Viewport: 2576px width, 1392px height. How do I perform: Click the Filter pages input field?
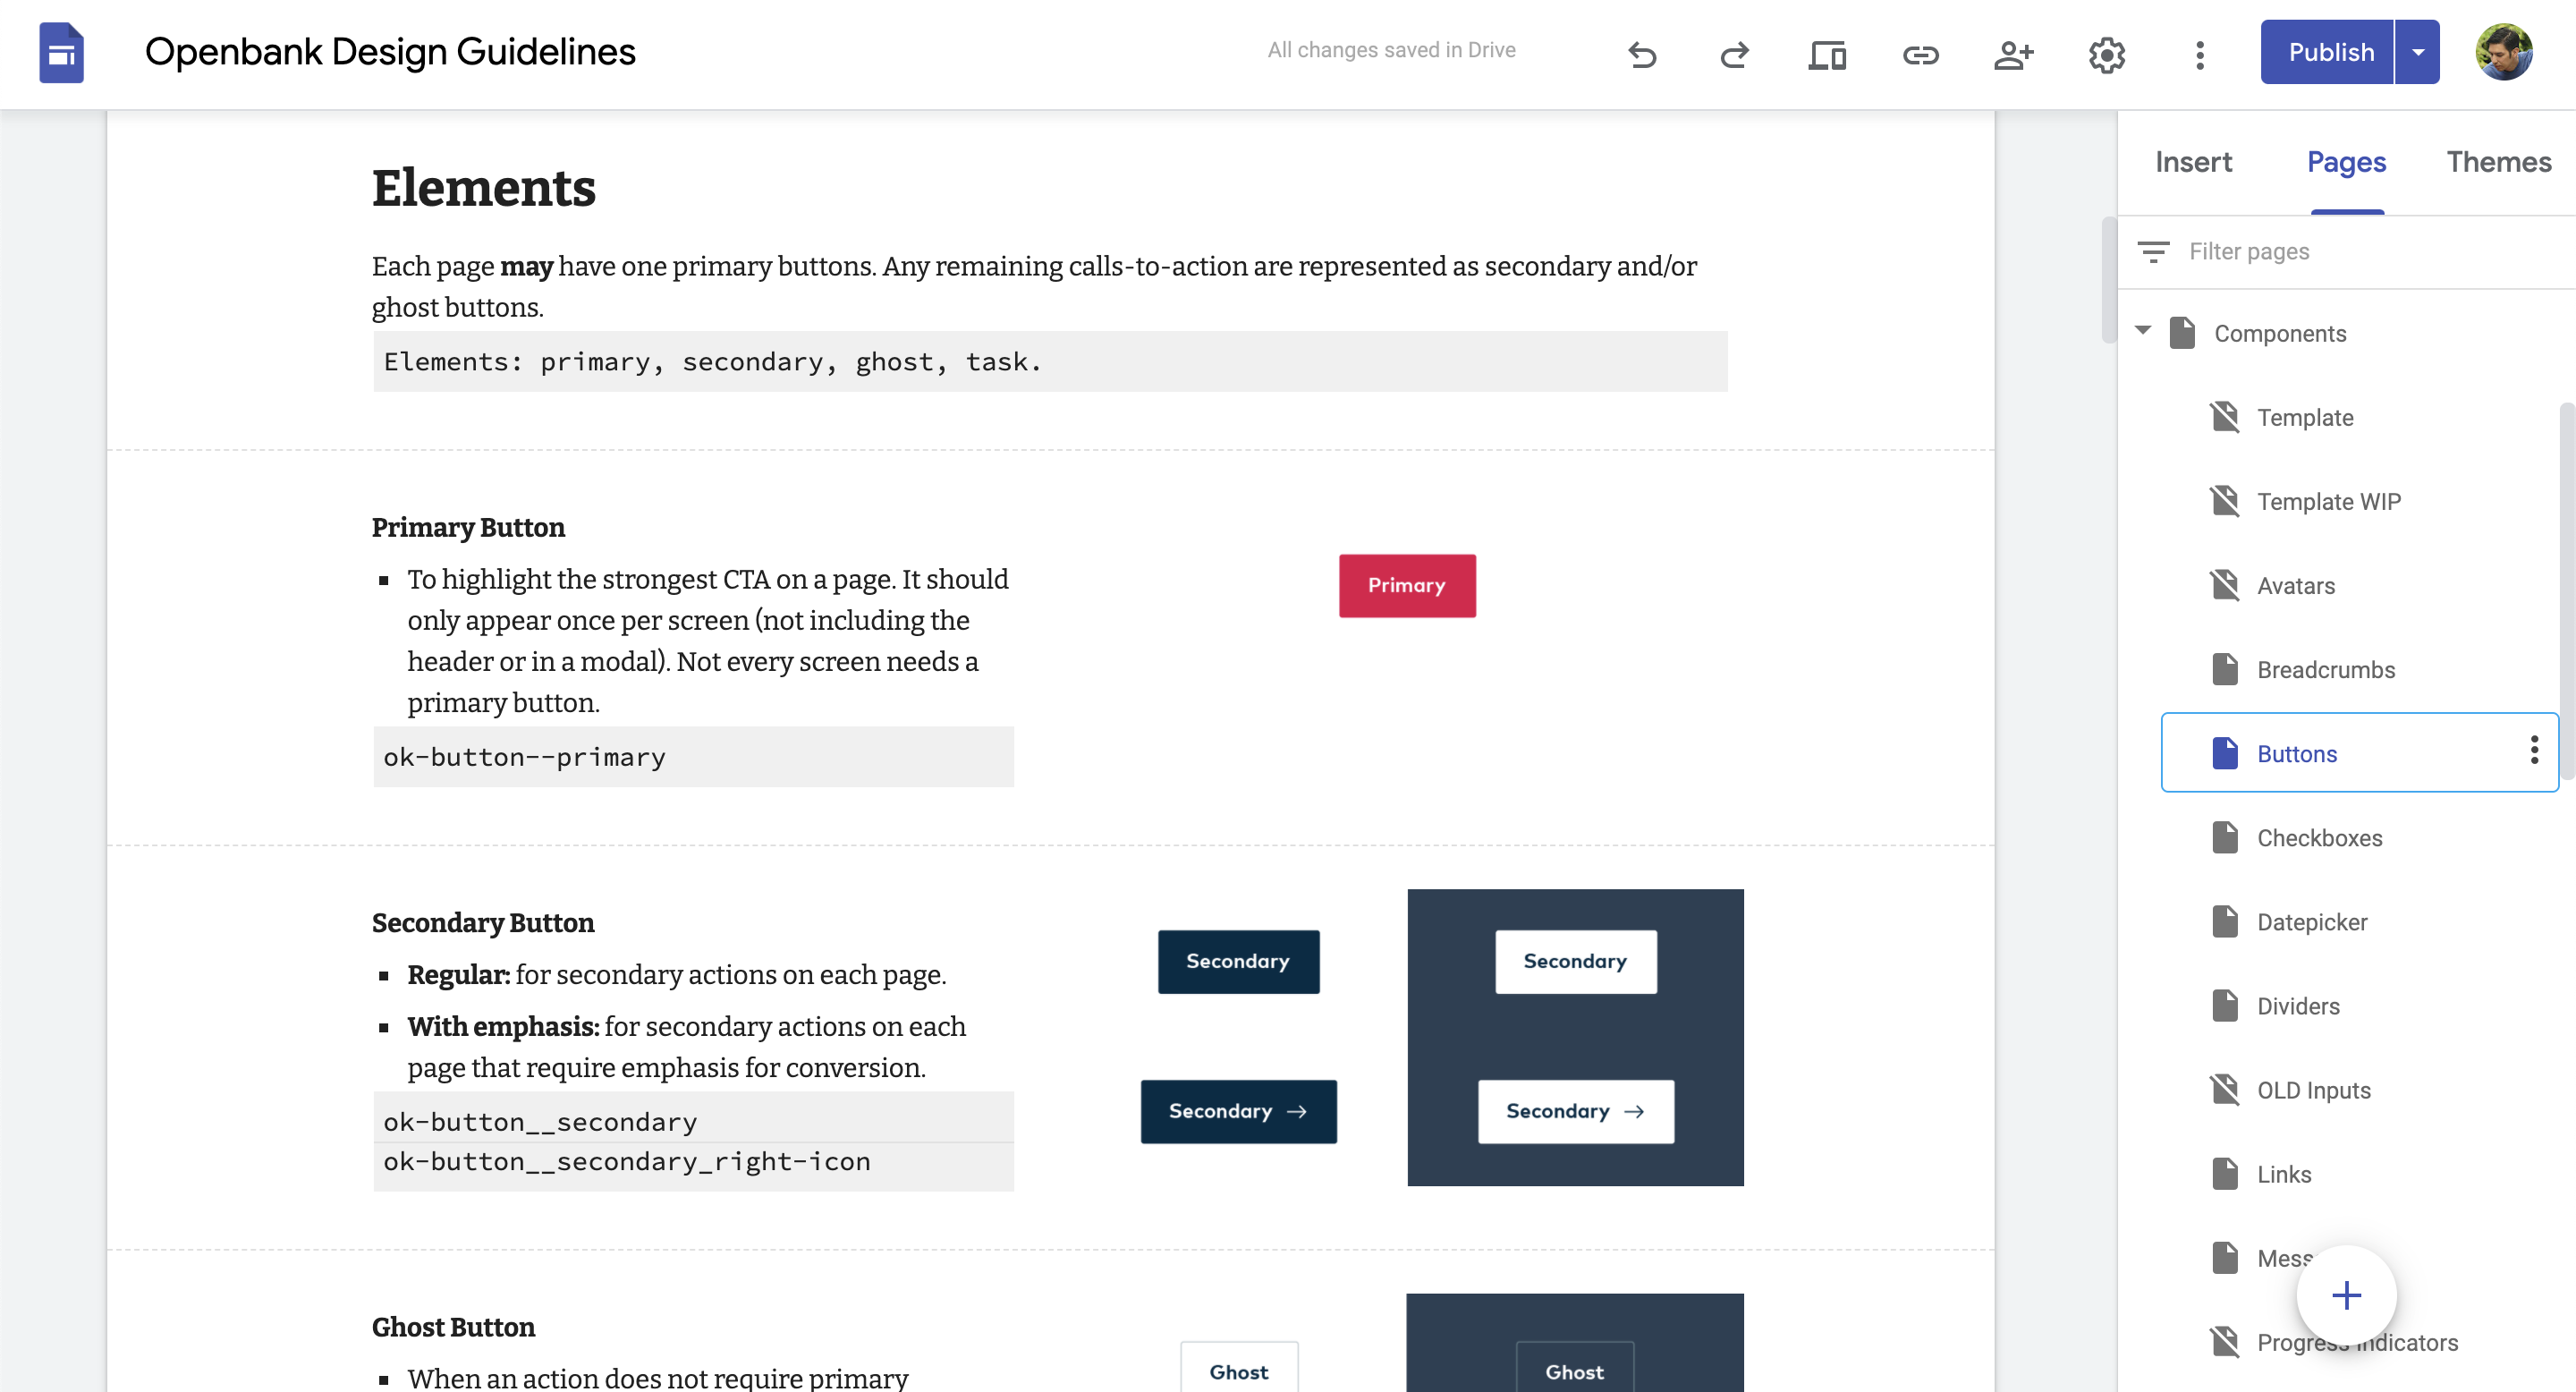(x=2370, y=251)
